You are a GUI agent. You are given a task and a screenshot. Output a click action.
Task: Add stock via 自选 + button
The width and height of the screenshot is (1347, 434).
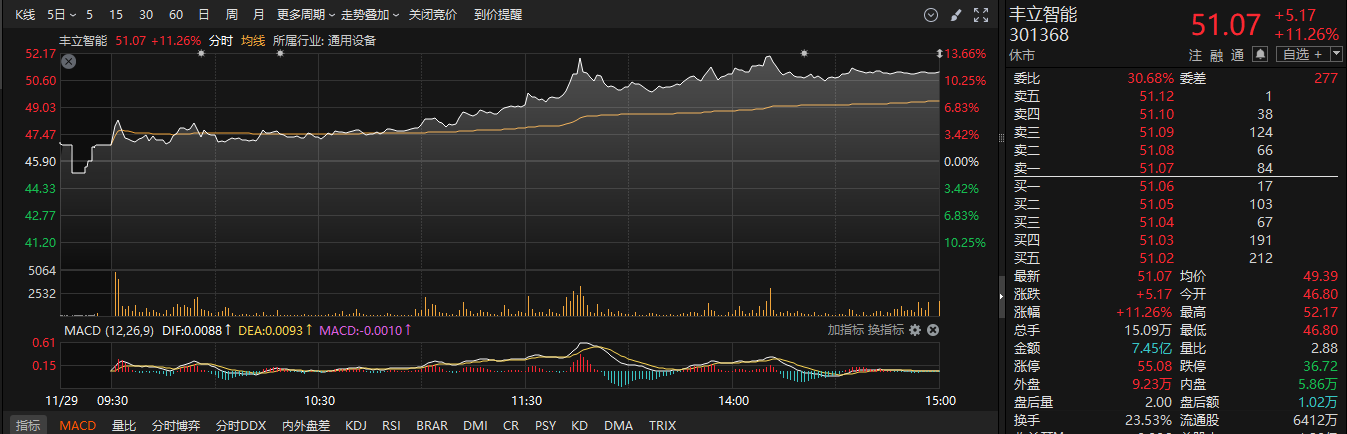(x=1301, y=54)
